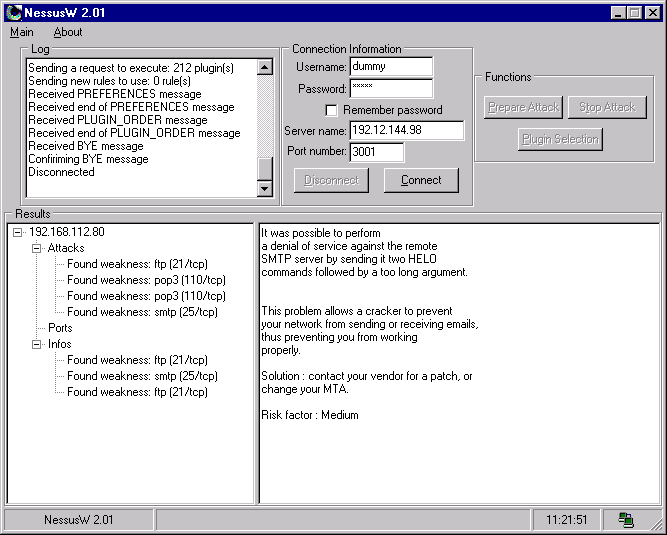Click the 11:21:51 clock in status bar
667x535 pixels.
tap(567, 520)
